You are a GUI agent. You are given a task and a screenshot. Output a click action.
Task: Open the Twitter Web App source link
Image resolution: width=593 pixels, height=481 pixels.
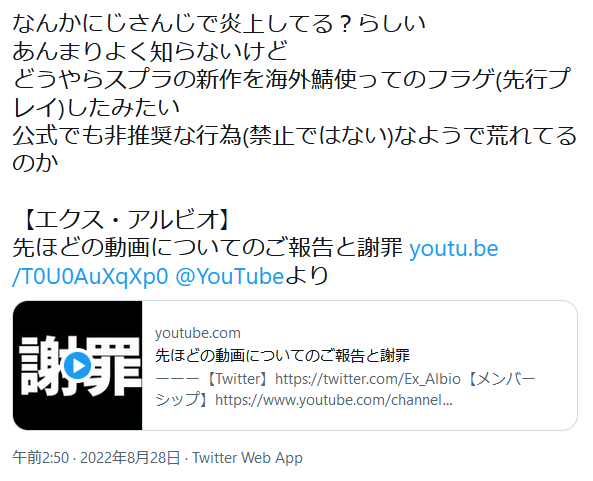pos(248,458)
